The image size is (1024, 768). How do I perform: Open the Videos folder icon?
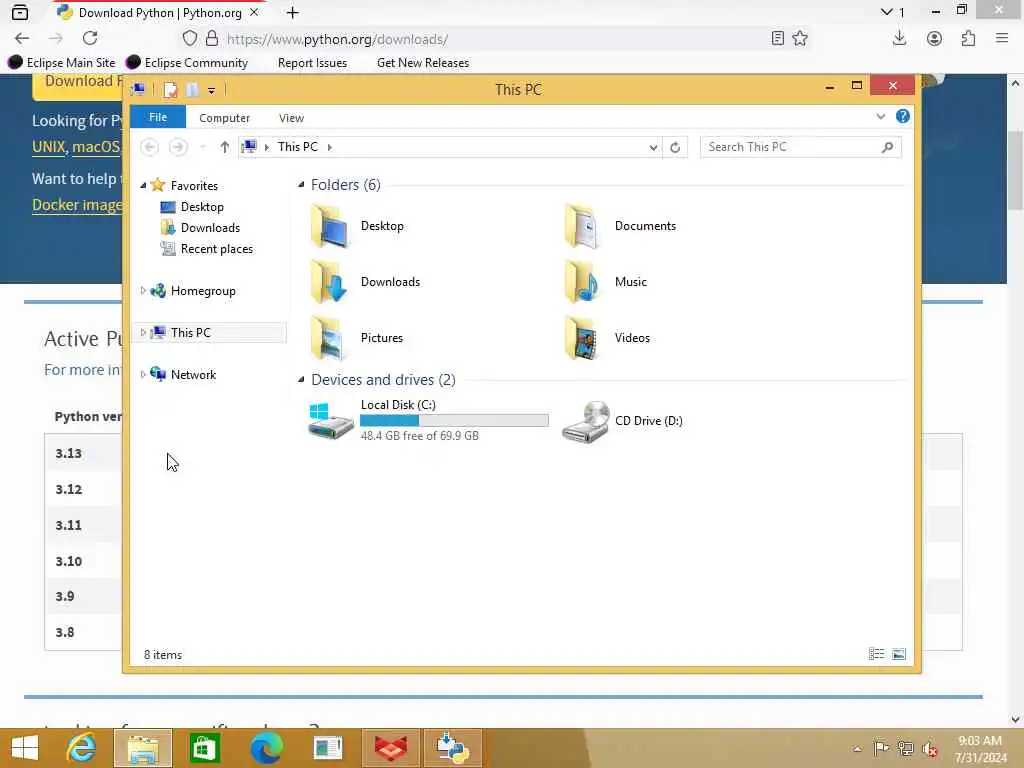point(582,338)
